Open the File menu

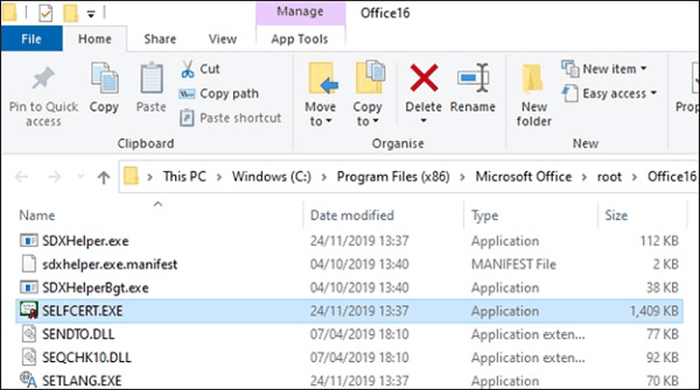(31, 39)
